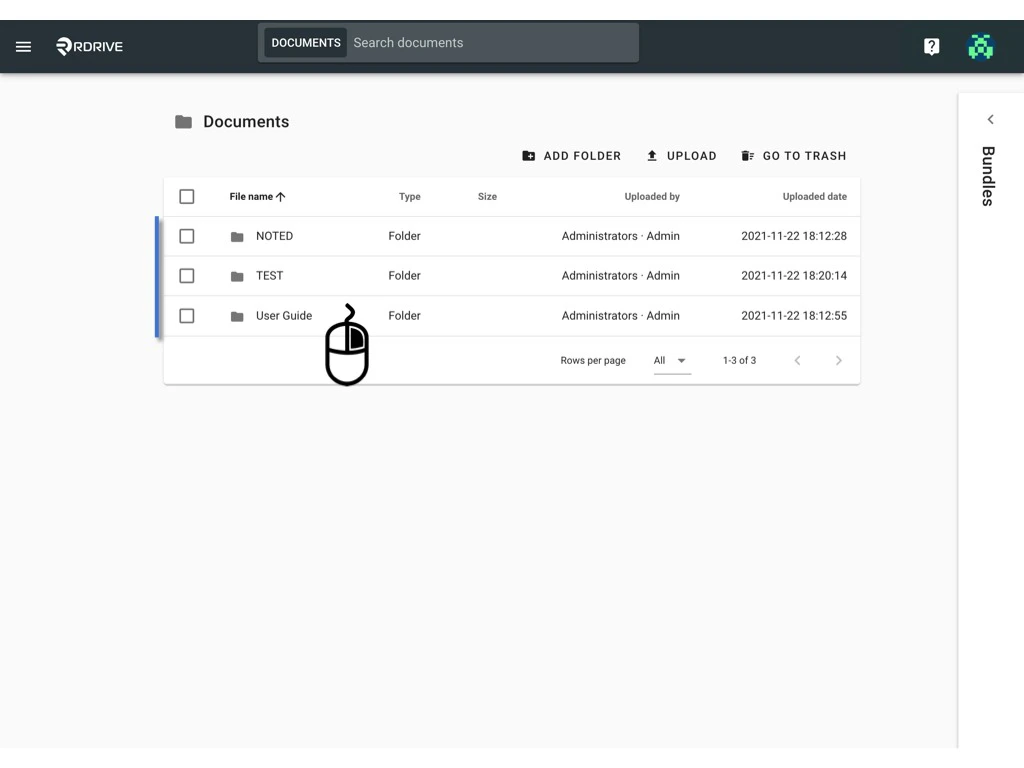Screen dimensions: 1024x768
Task: Click the ADD FOLDER button
Action: (x=571, y=155)
